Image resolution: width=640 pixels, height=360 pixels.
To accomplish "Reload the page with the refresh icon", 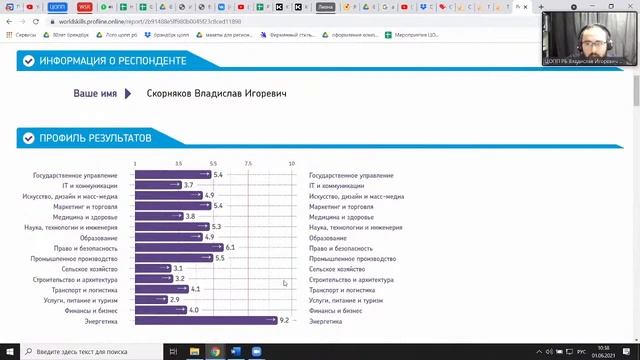I will 36,22.
